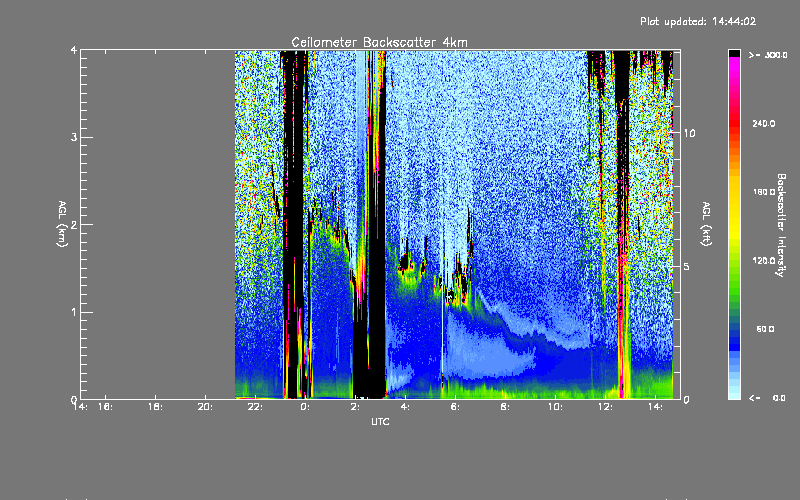Screen dimensions: 800x500
Task: Click the left 'AGL (km)' axis label
Action: point(62,224)
